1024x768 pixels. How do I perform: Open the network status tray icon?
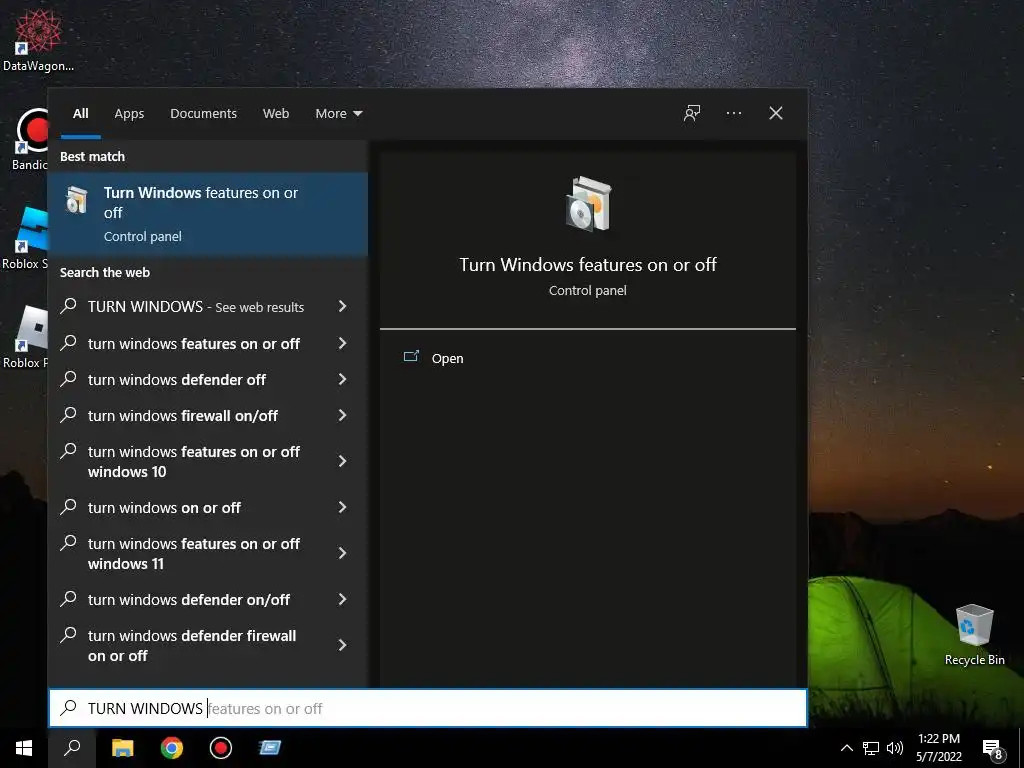(x=871, y=748)
